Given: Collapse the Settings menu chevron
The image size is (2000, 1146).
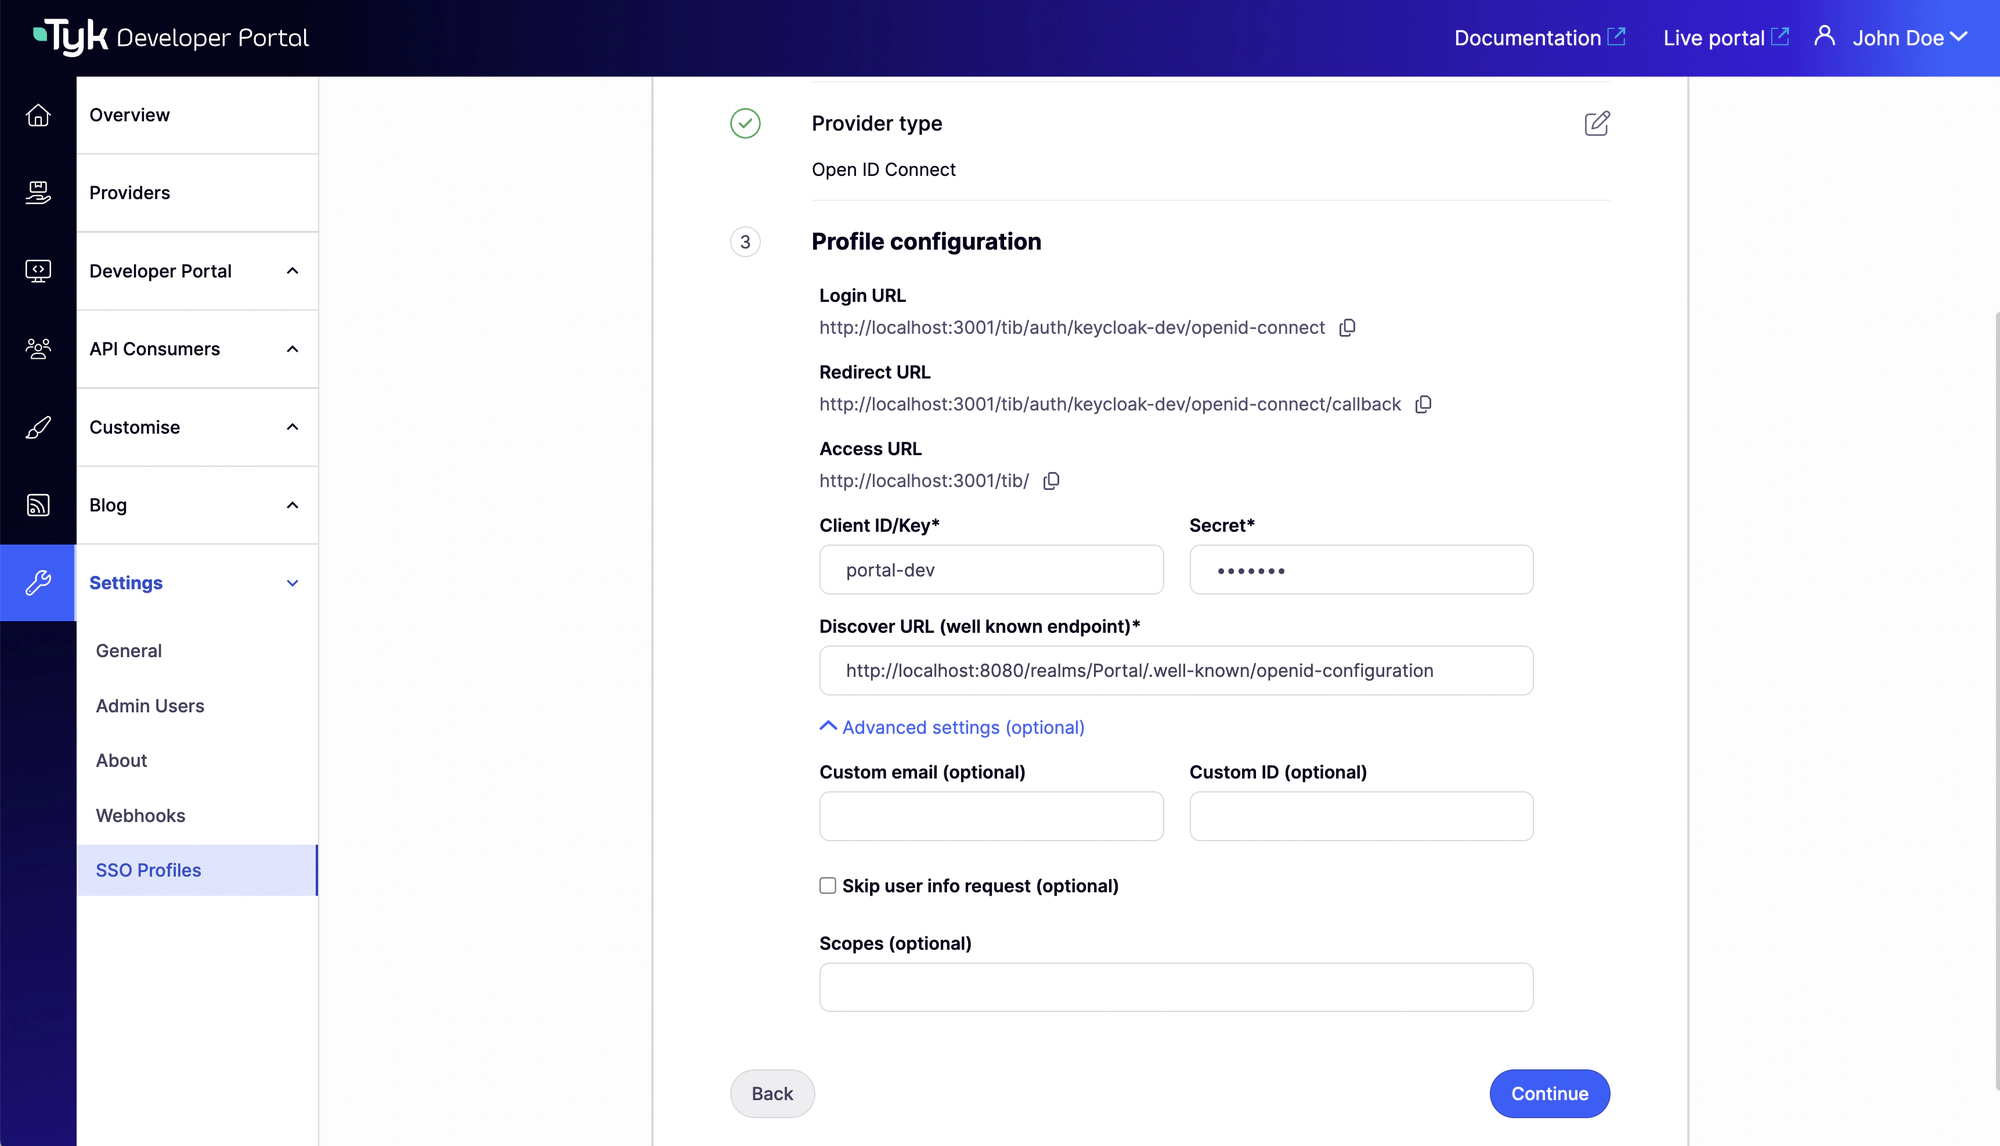Looking at the screenshot, I should pos(292,582).
